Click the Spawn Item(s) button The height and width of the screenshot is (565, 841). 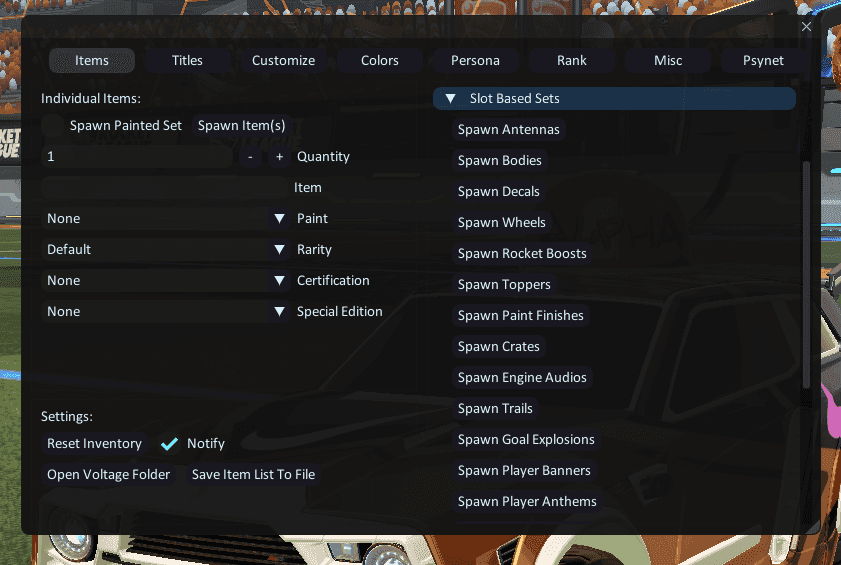click(x=241, y=126)
